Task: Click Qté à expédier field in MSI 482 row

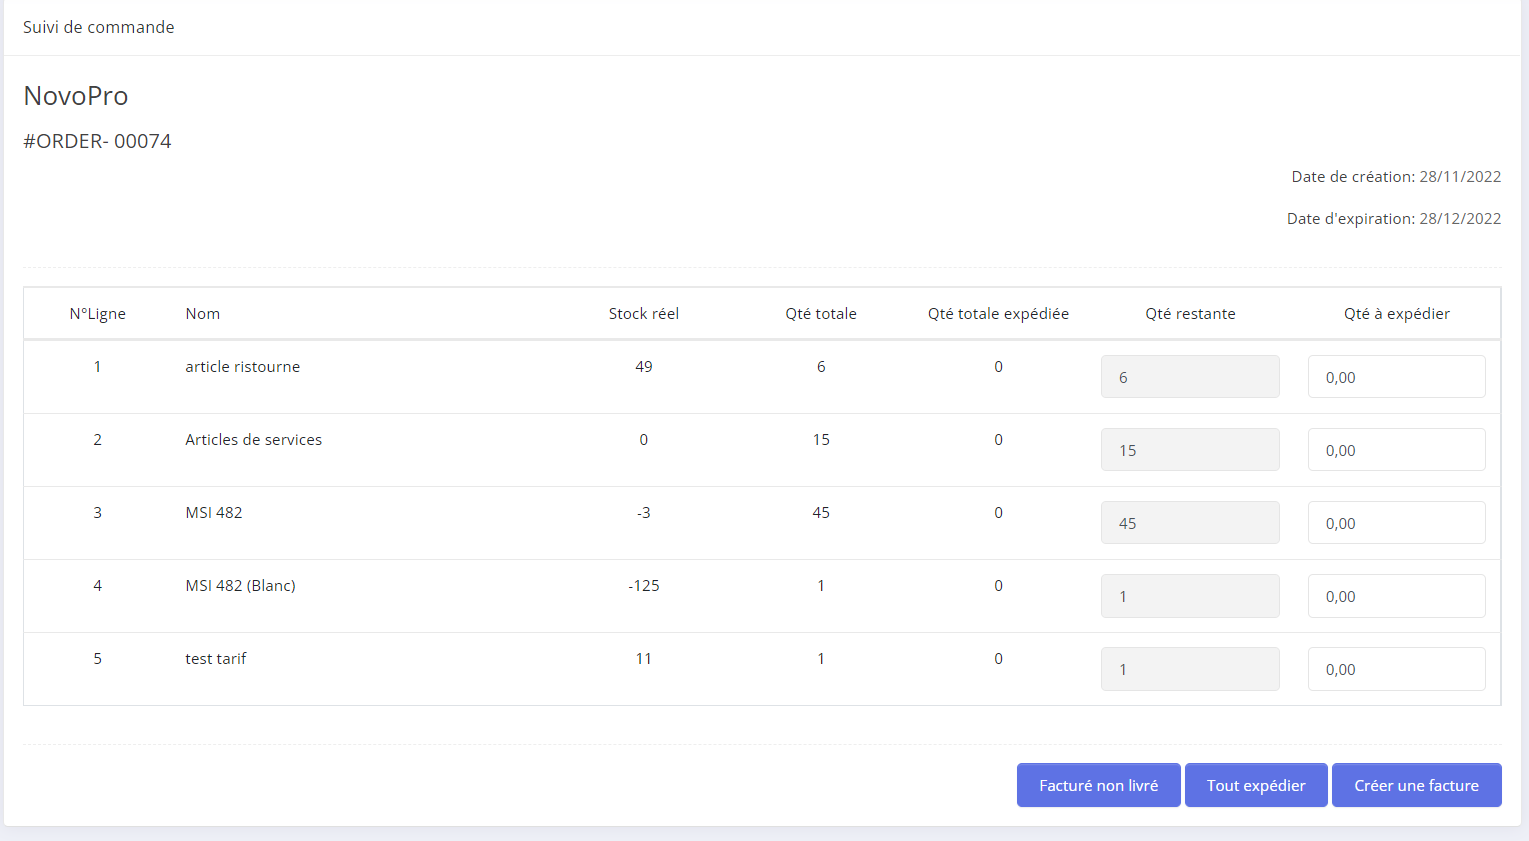Action: pos(1396,523)
